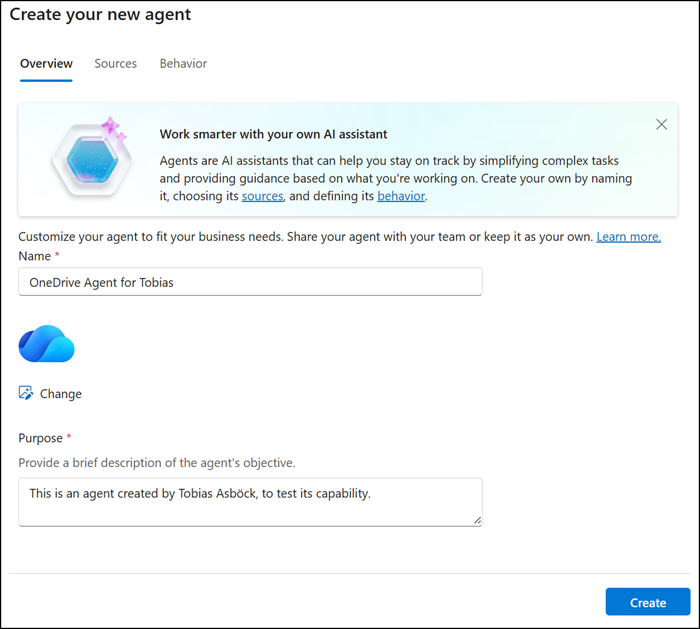The width and height of the screenshot is (700, 629).
Task: Grab the Purpose text area resize handle
Action: pyautogui.click(x=477, y=521)
